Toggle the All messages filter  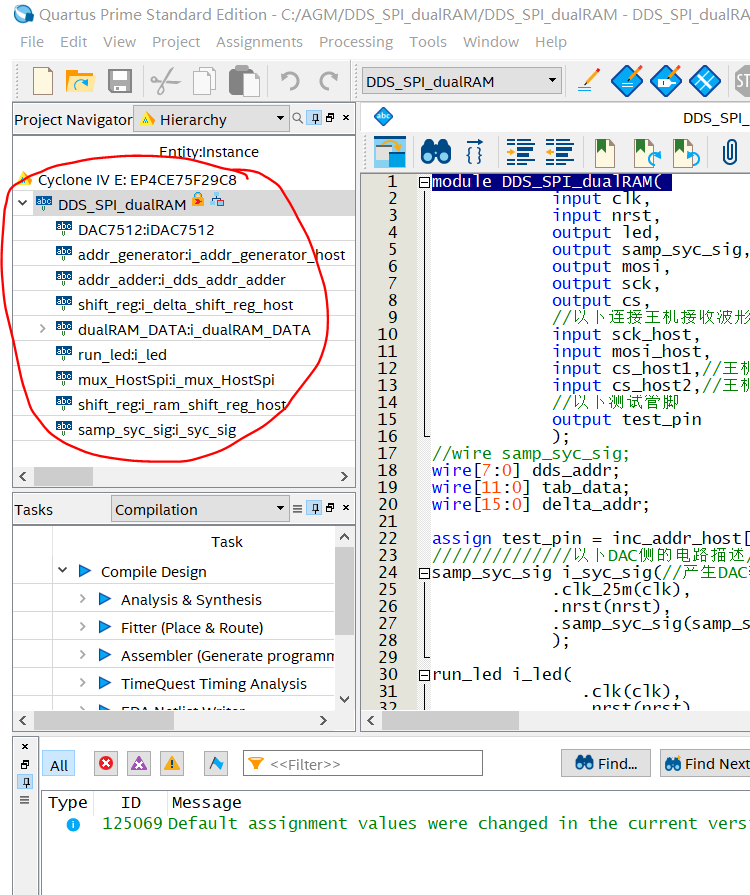tap(58, 765)
